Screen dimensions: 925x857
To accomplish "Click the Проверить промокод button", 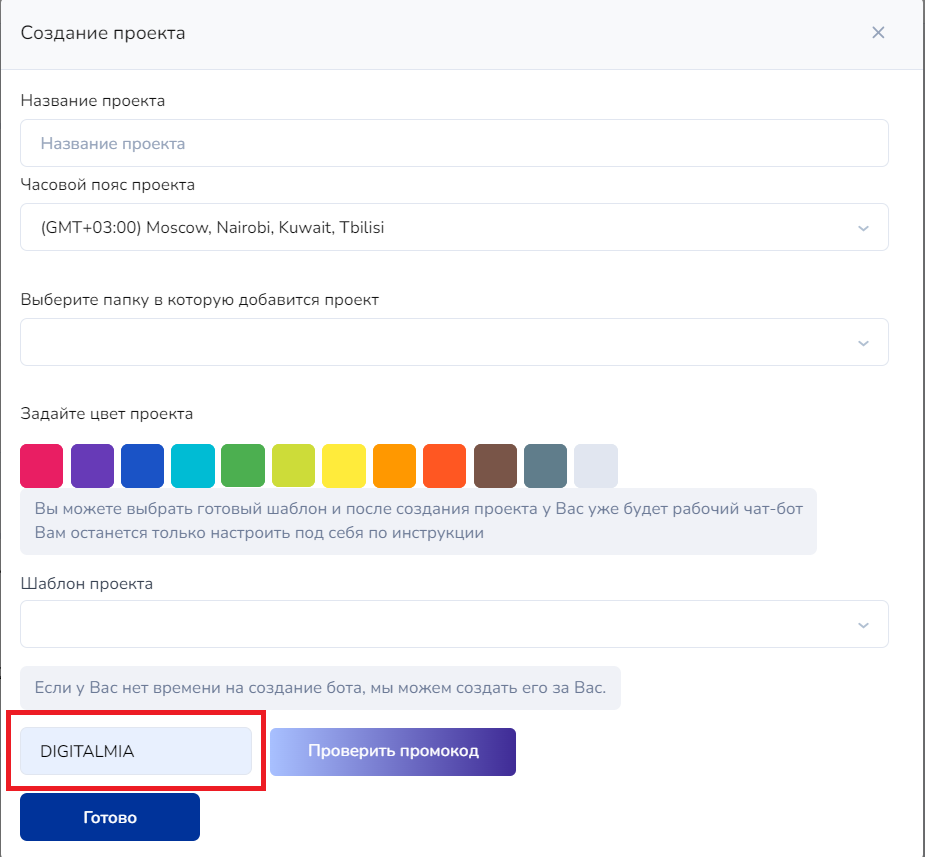I will 393,751.
